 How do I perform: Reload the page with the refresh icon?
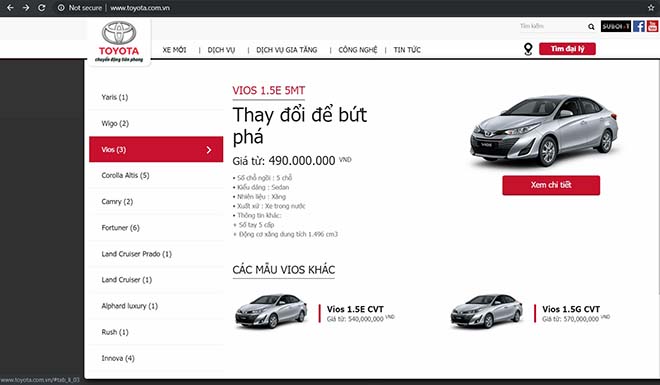tap(41, 8)
